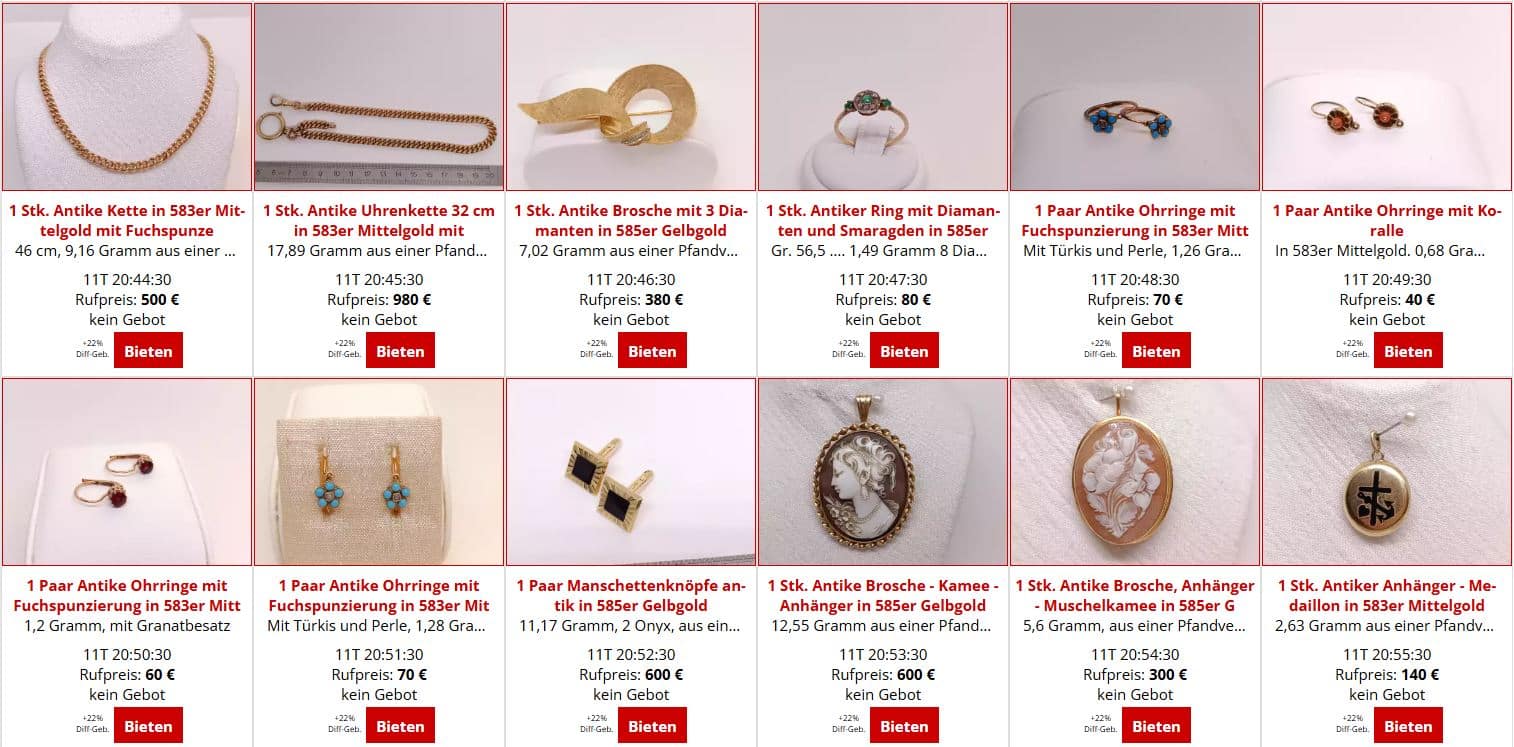Open the gold brooch with diamonds photo
Viewport: 1514px width, 747px height.
point(631,97)
